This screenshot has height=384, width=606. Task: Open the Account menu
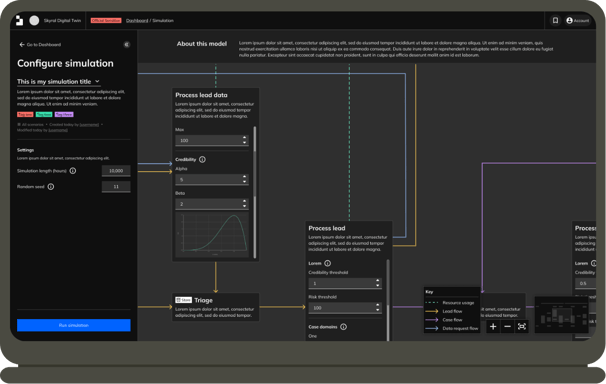pos(578,20)
